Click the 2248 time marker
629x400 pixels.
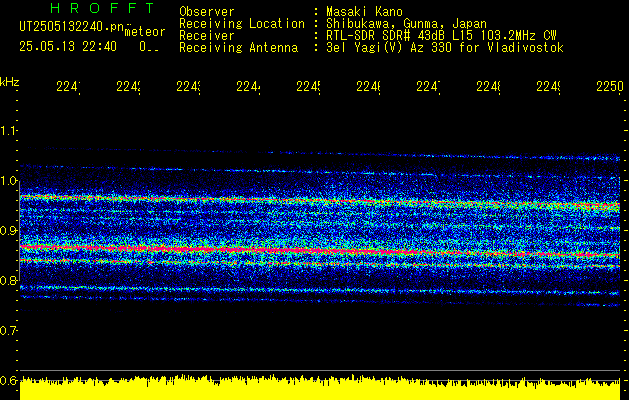coord(488,86)
